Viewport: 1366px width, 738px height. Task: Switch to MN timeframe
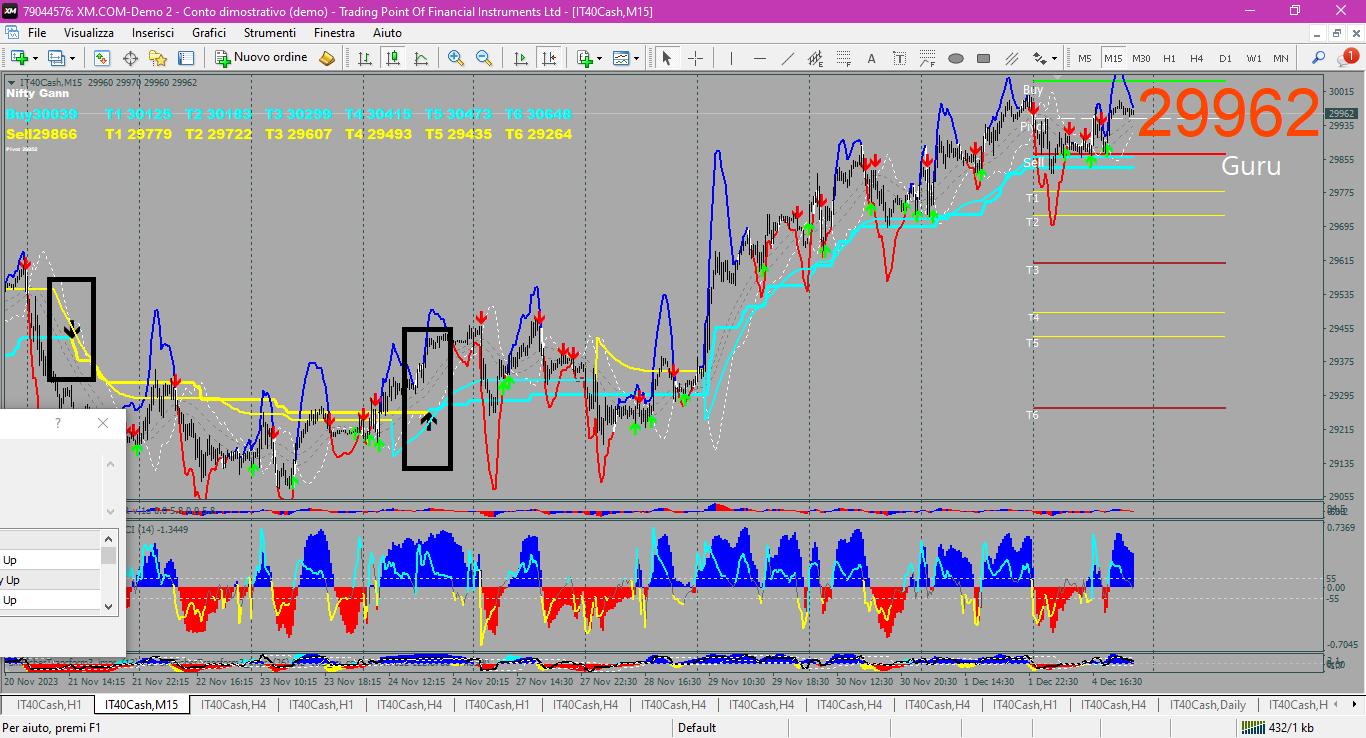[x=1281, y=58]
